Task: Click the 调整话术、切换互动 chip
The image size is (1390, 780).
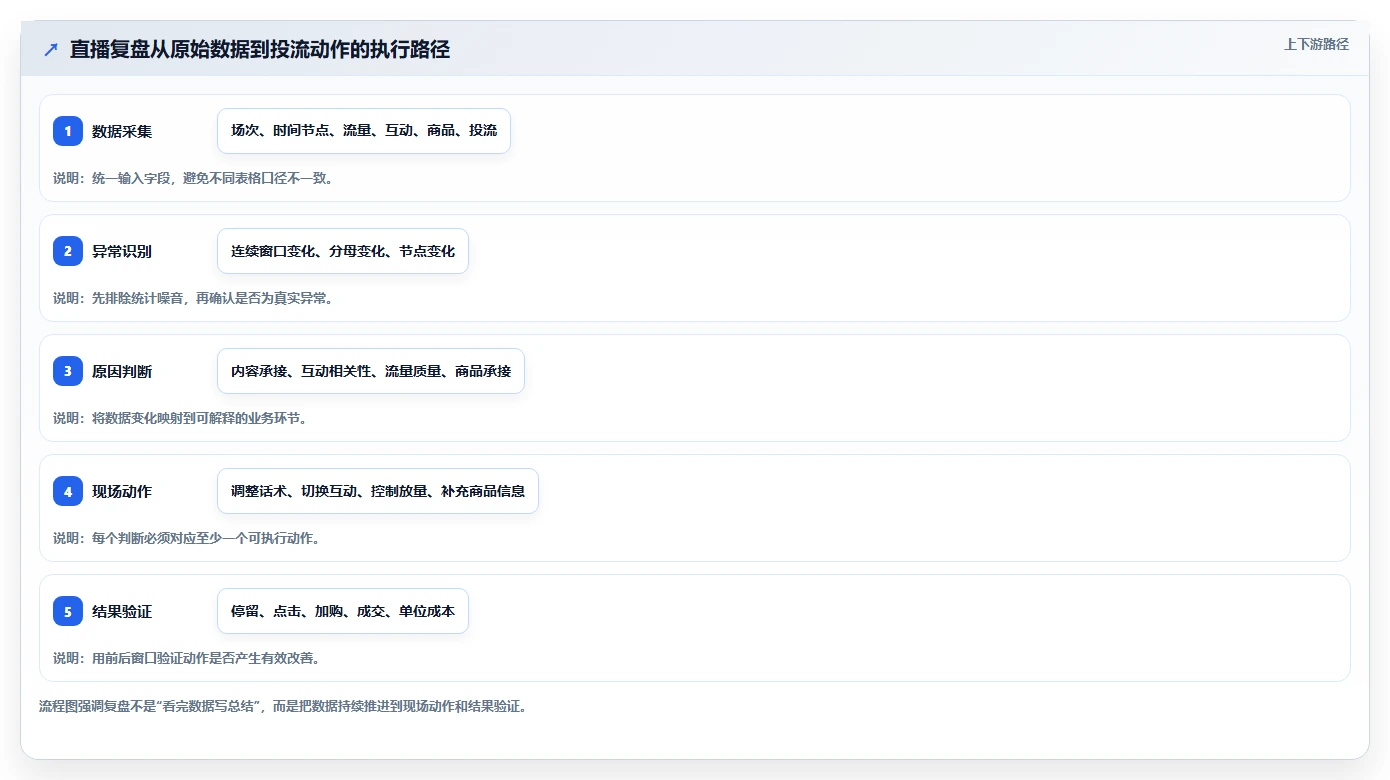Action: pos(378,491)
